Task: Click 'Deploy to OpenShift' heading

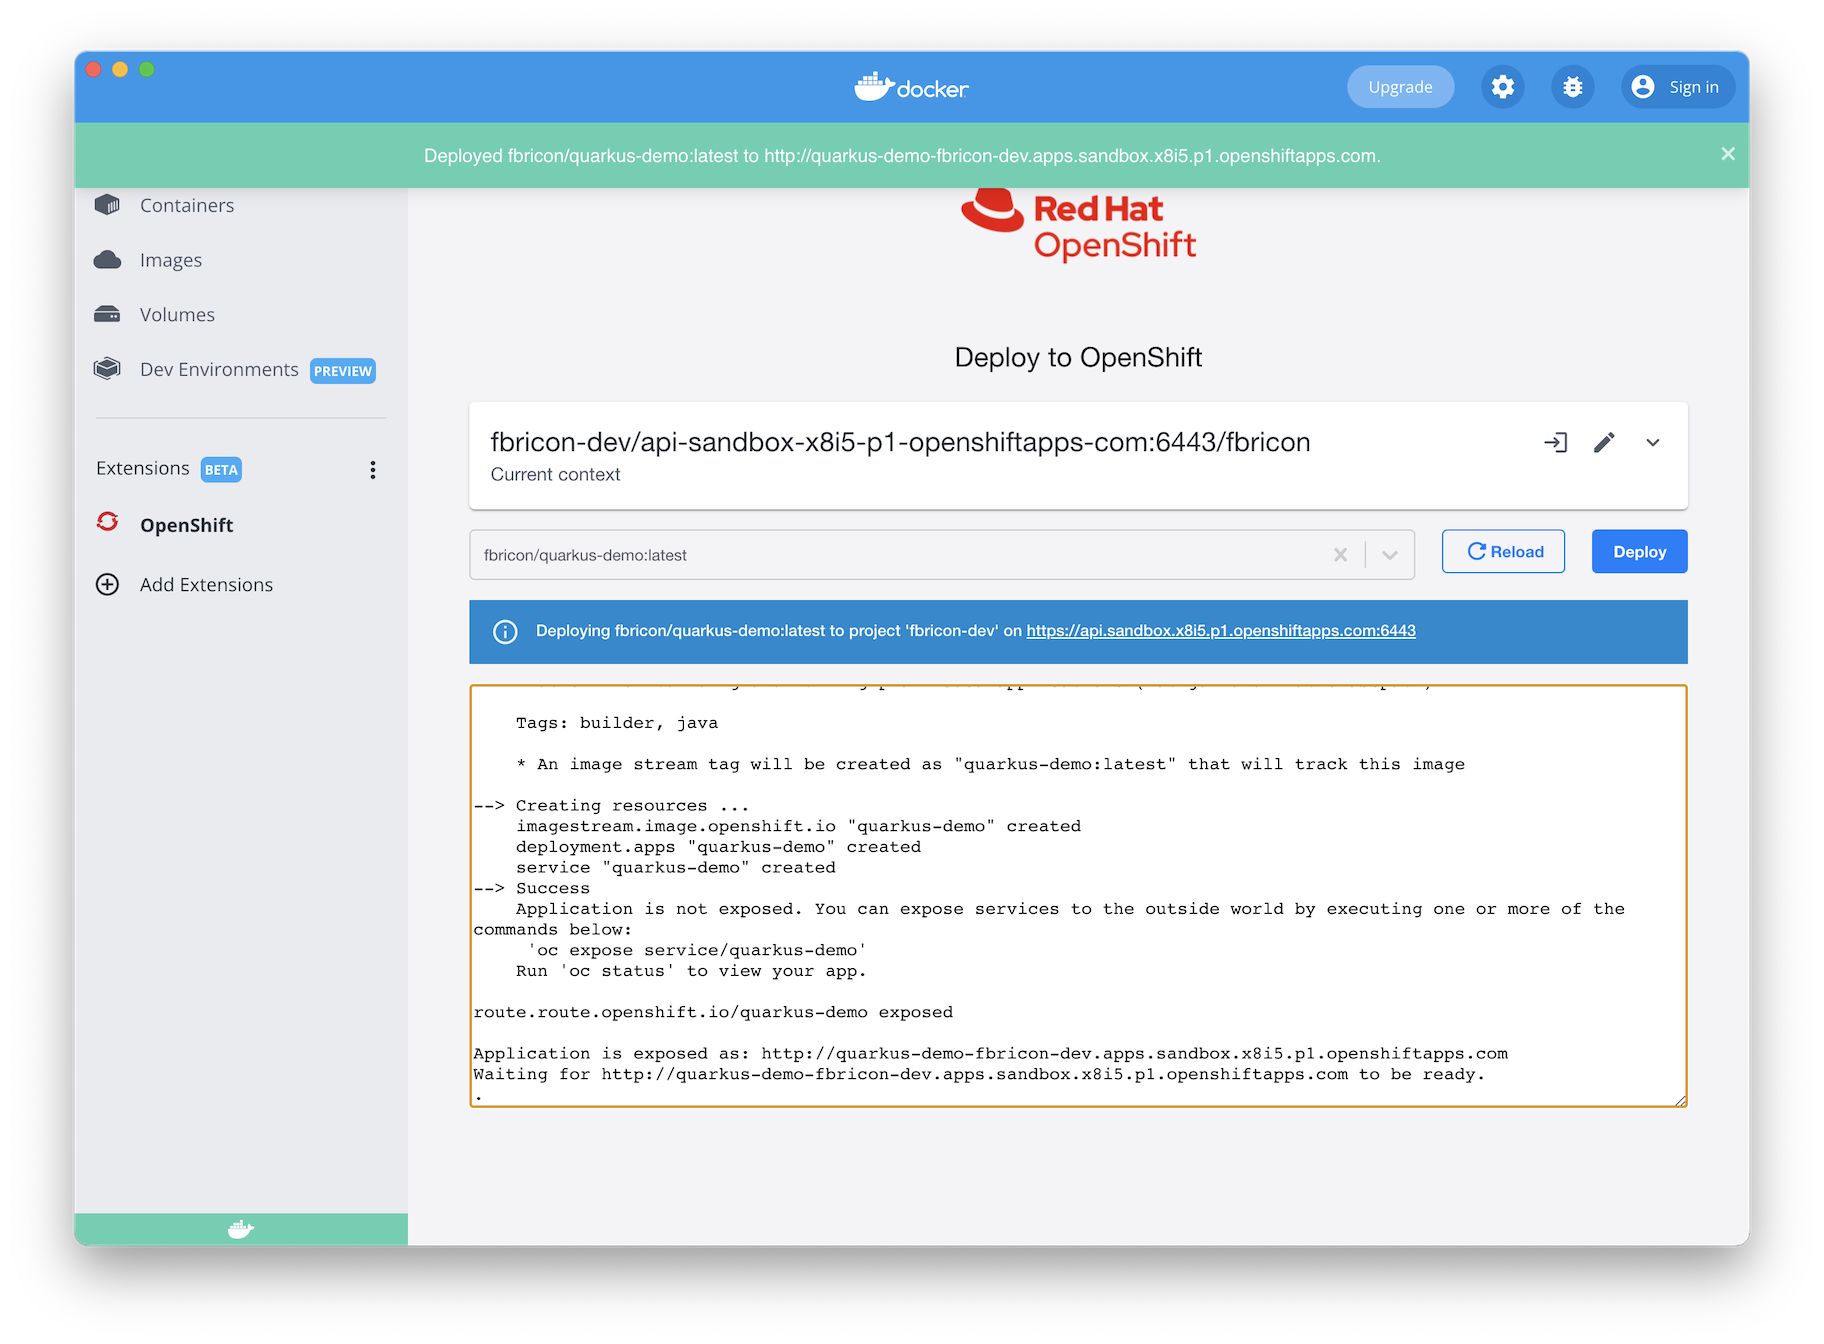Action: tap(1078, 358)
